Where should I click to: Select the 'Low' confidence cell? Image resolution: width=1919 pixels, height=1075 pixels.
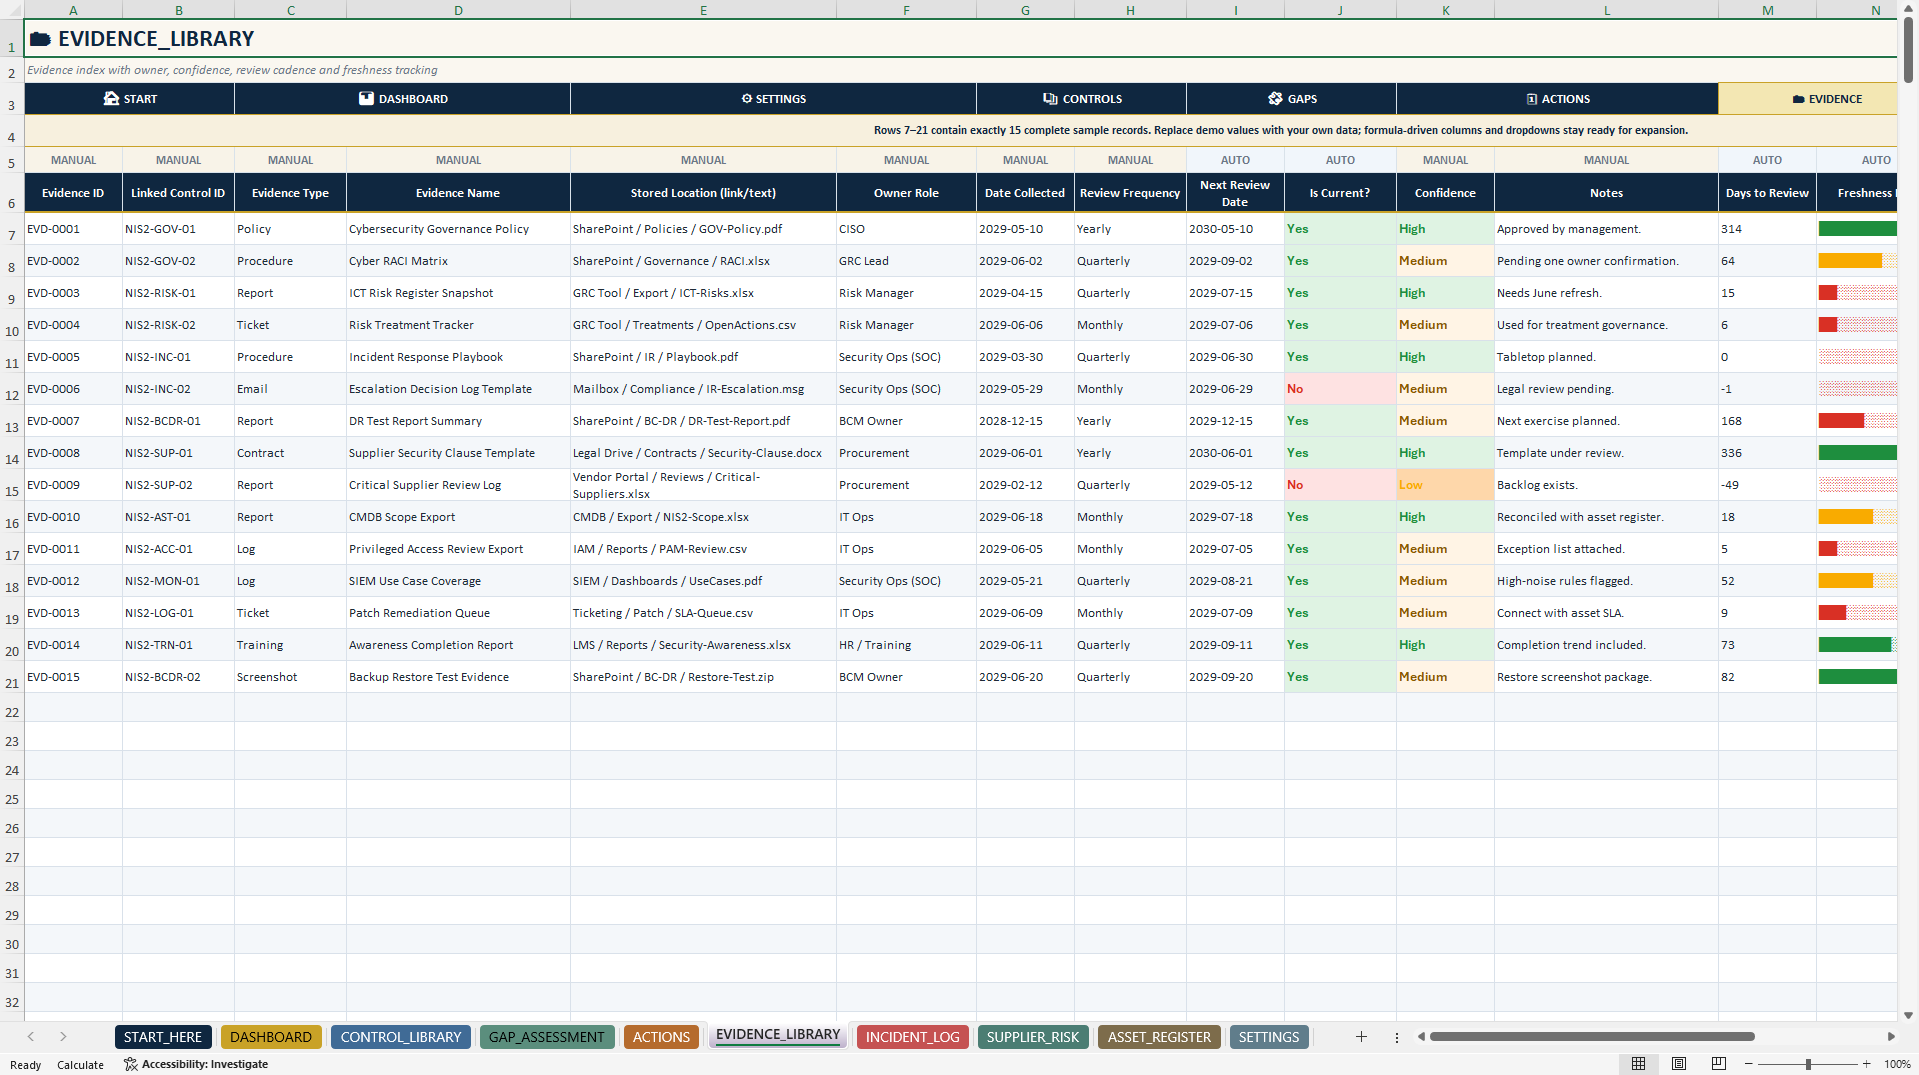(x=1445, y=485)
